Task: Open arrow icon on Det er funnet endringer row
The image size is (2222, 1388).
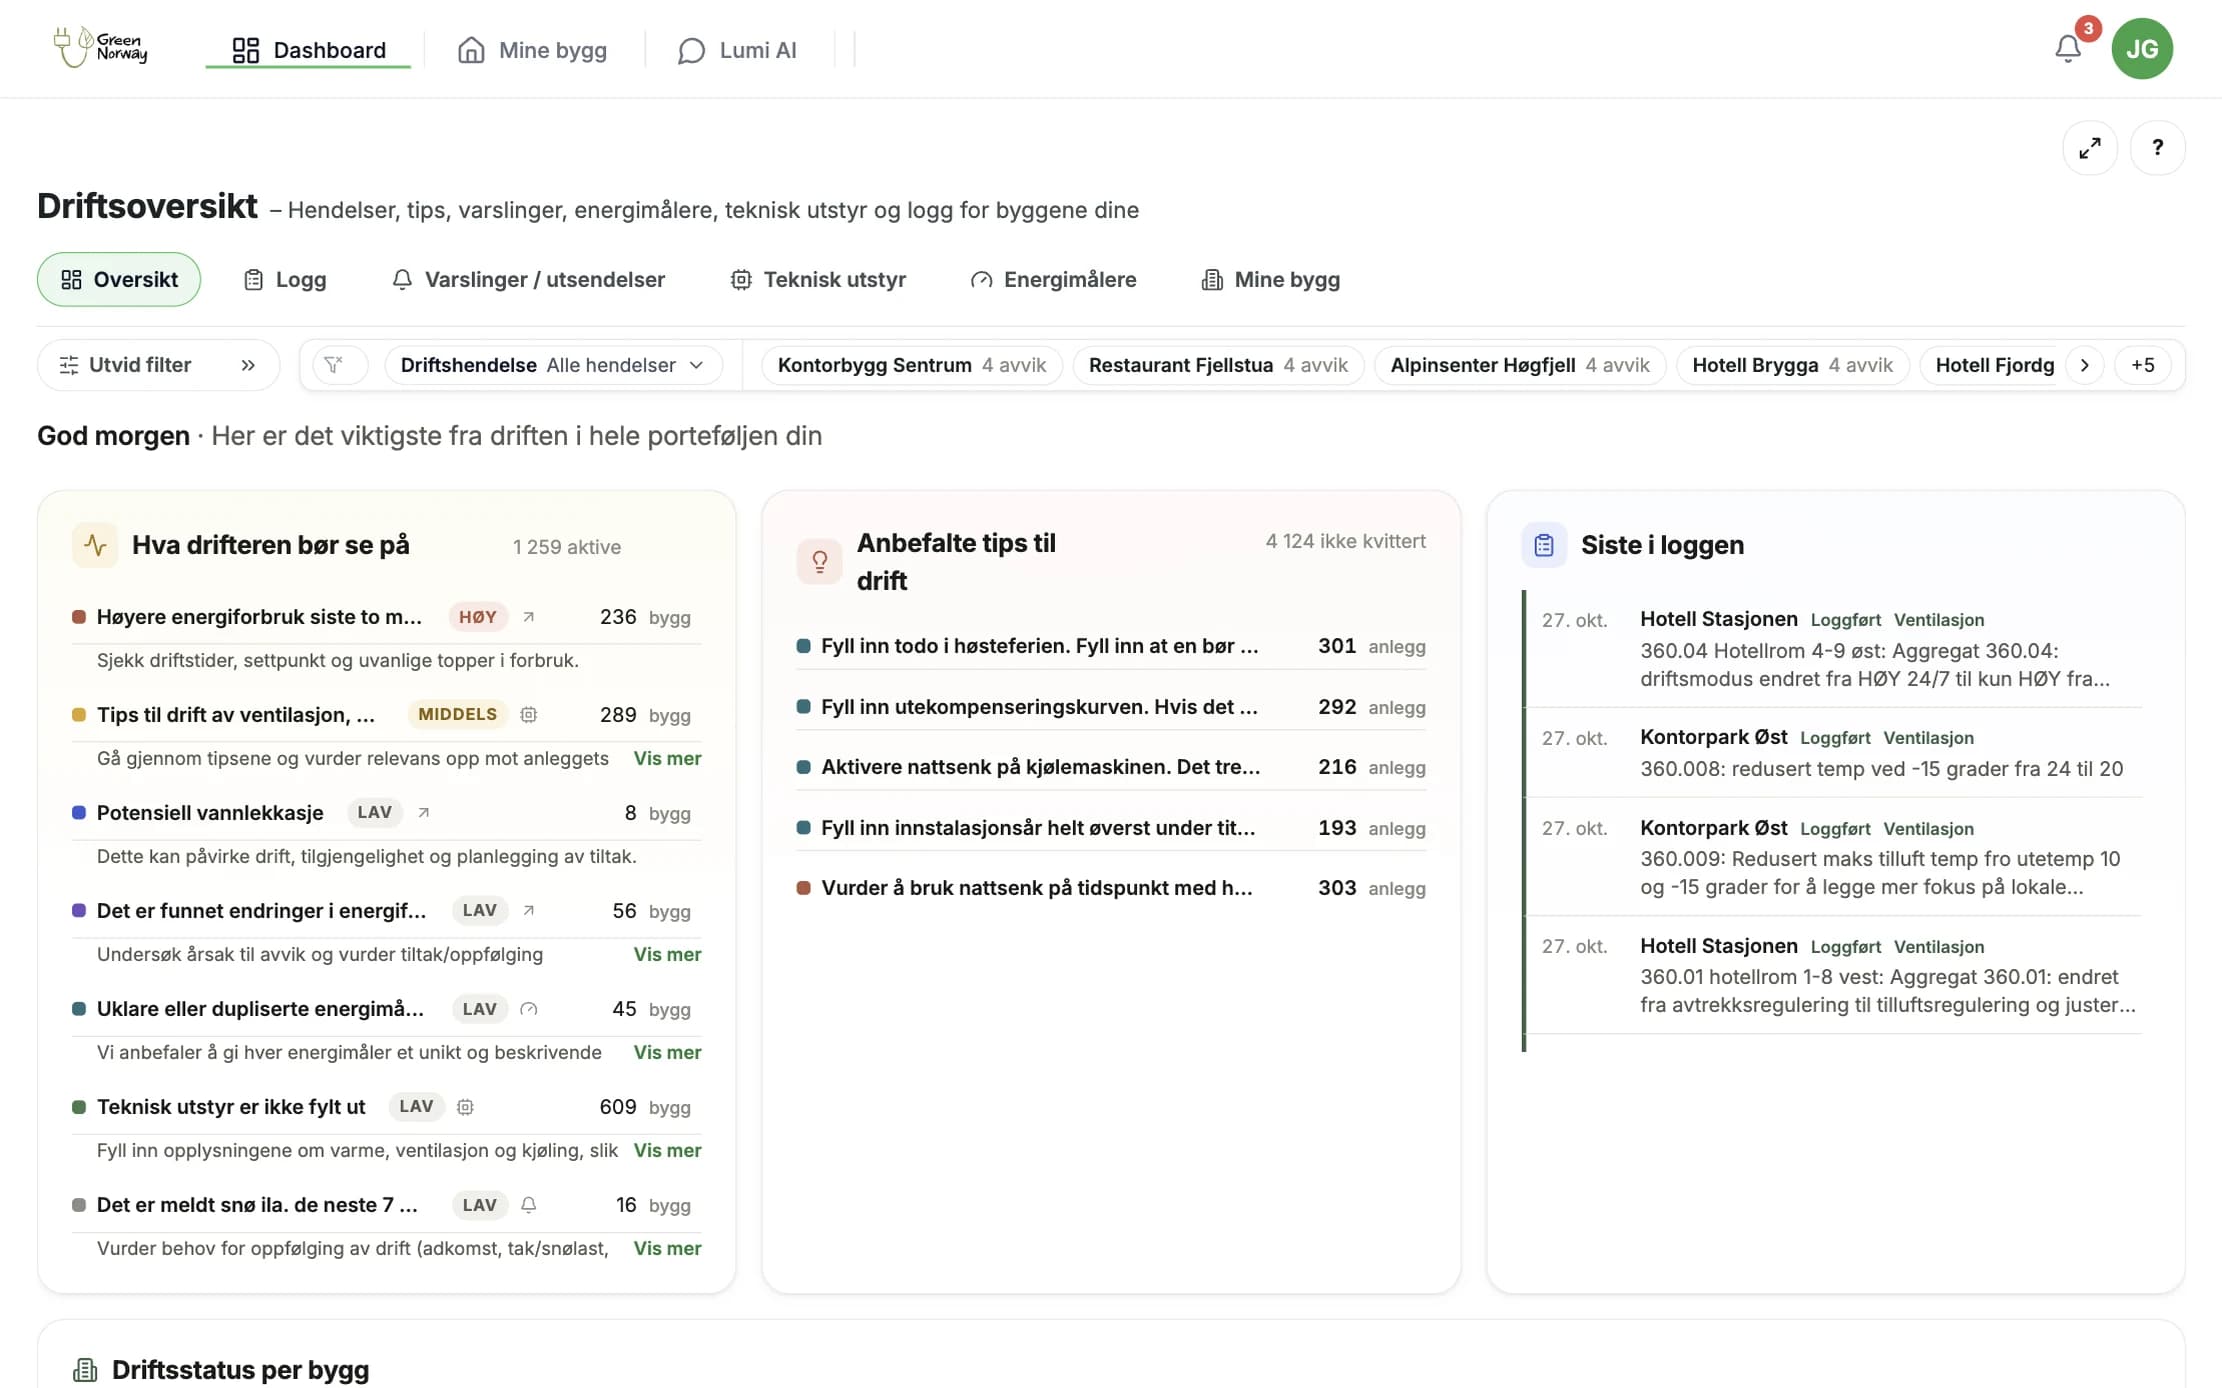Action: [x=529, y=911]
